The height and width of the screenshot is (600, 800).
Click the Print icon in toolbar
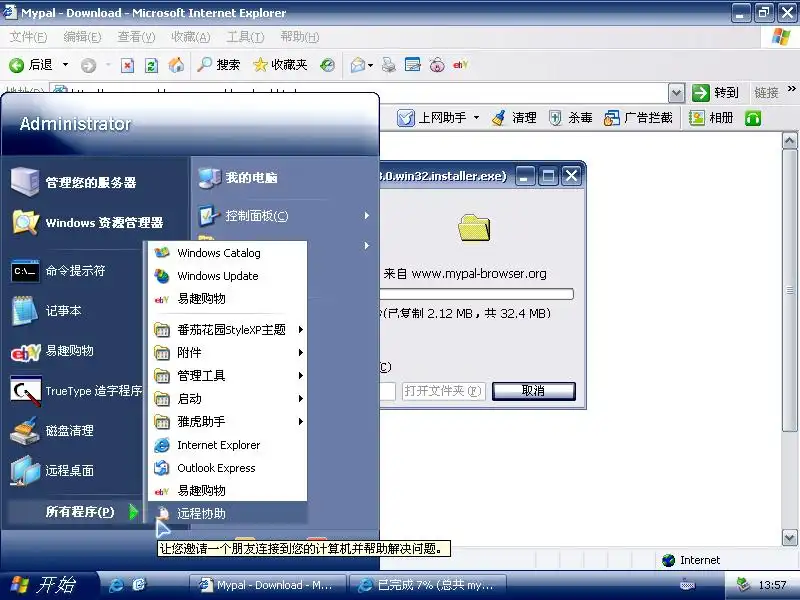(389, 65)
